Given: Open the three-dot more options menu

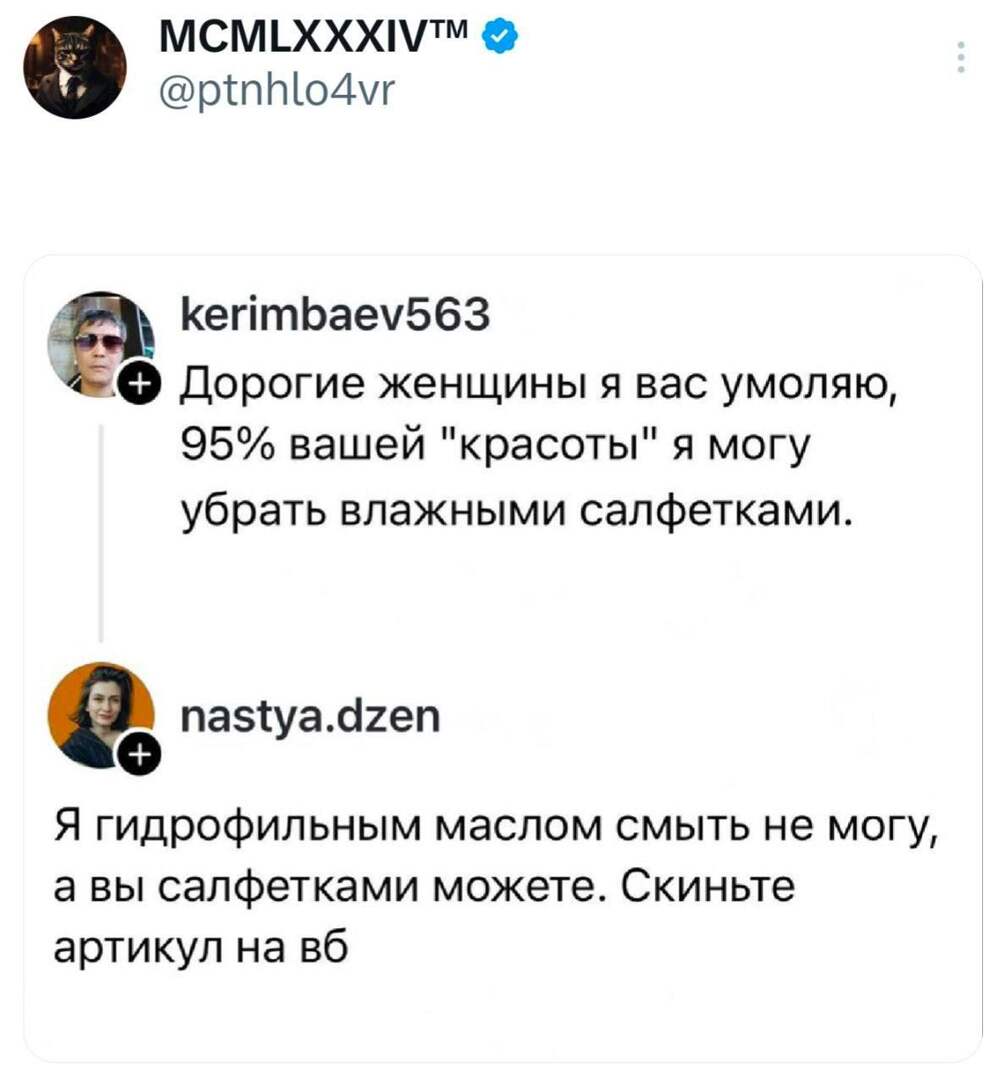Looking at the screenshot, I should (x=961, y=57).
